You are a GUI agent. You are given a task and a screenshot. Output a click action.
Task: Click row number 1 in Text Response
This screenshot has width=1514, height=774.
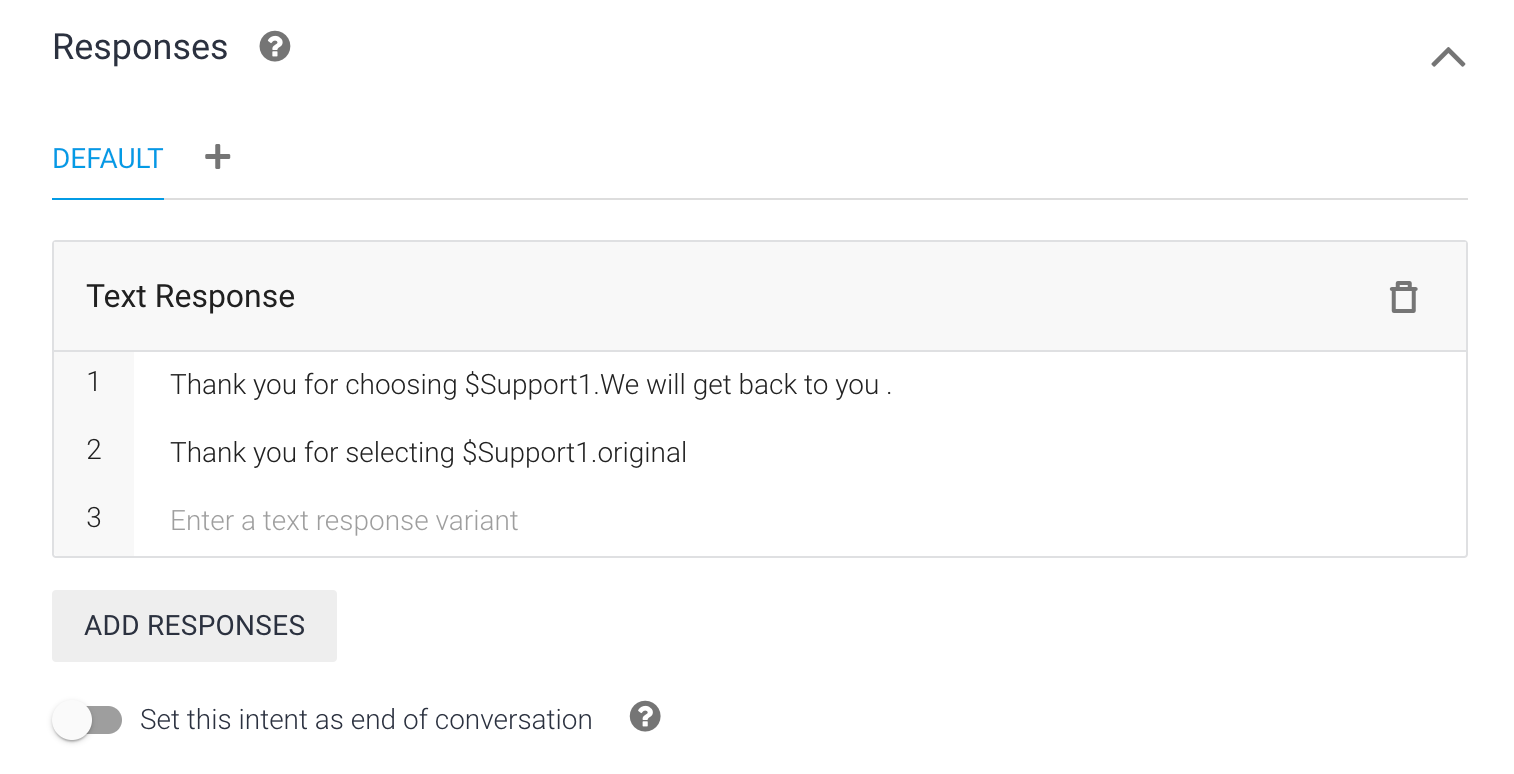[x=94, y=382]
